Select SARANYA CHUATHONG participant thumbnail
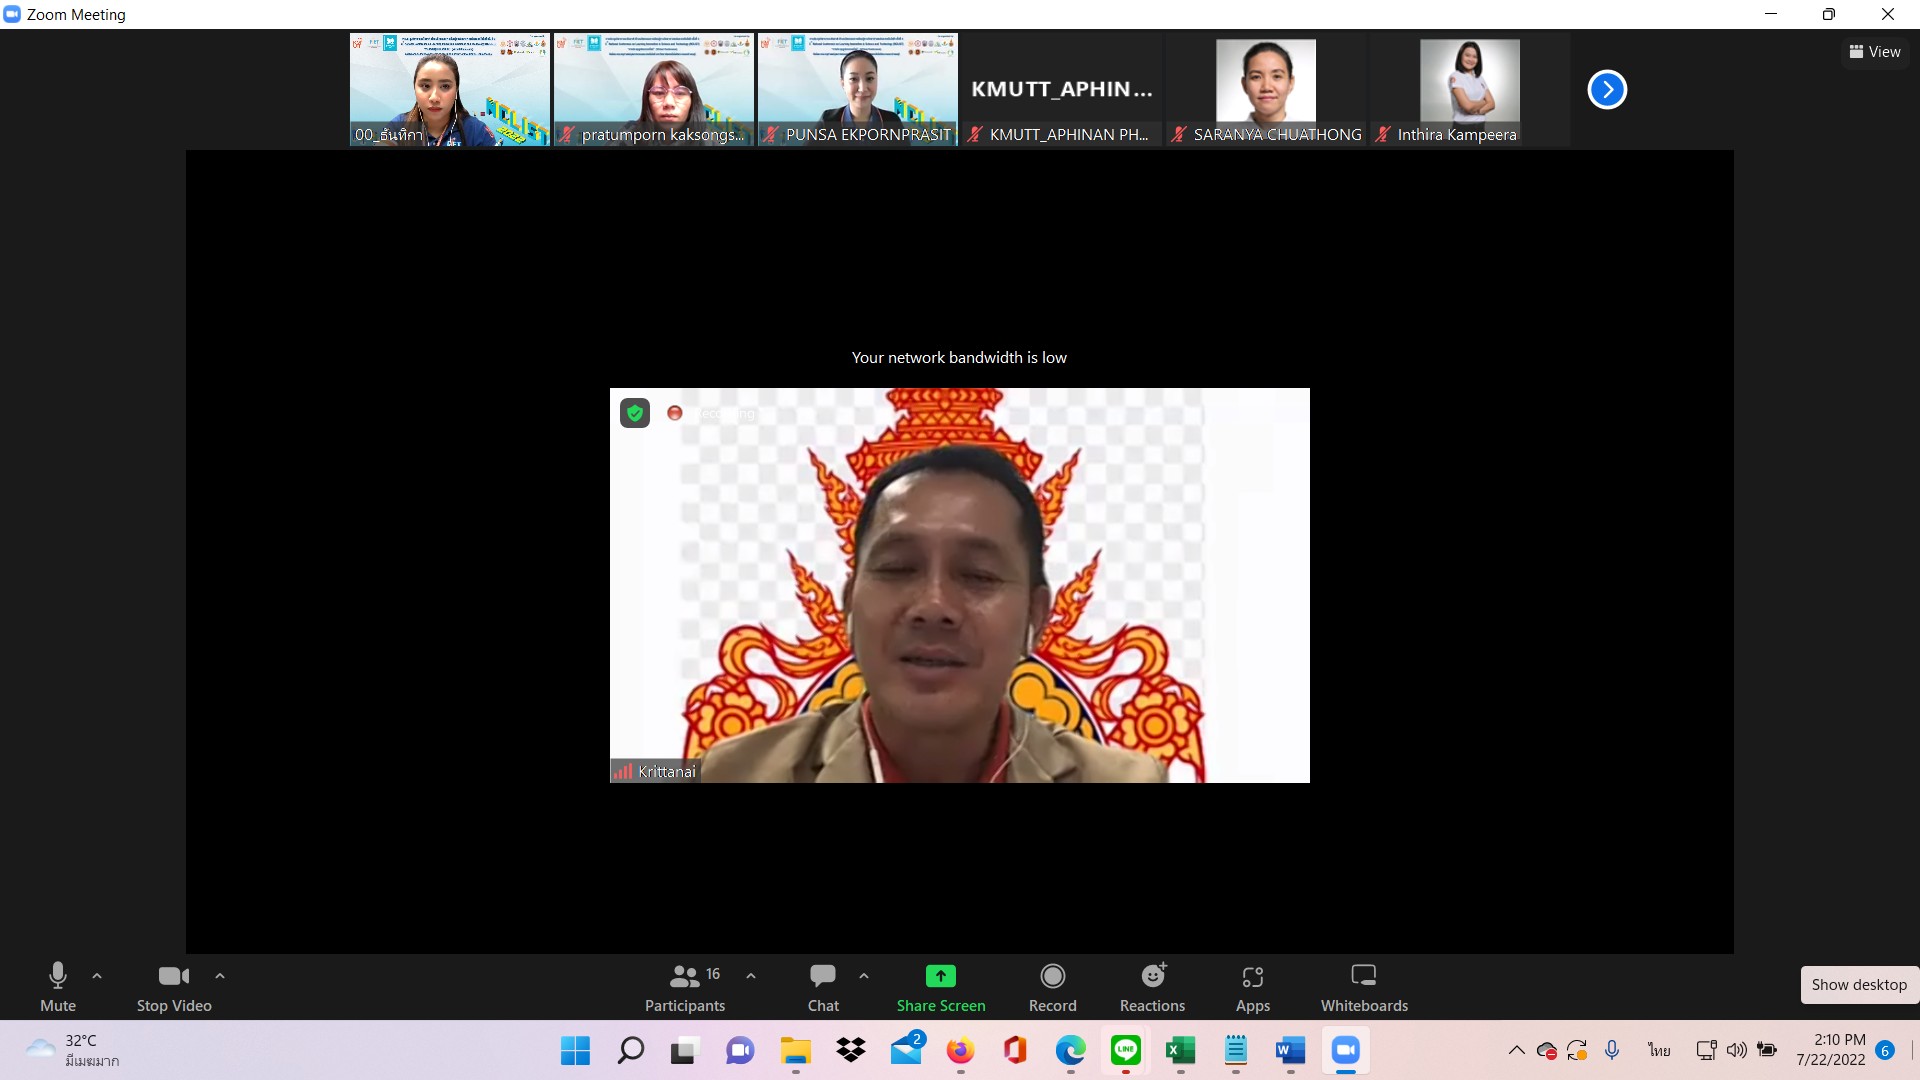The height and width of the screenshot is (1080, 1920). 1266,90
